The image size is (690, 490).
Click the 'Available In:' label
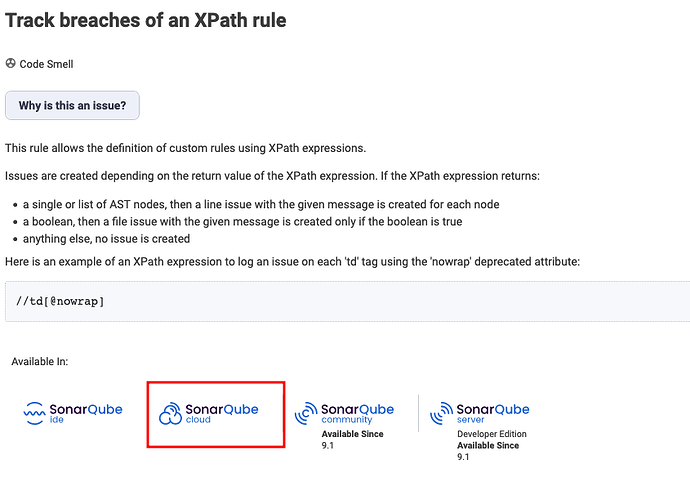[39, 361]
